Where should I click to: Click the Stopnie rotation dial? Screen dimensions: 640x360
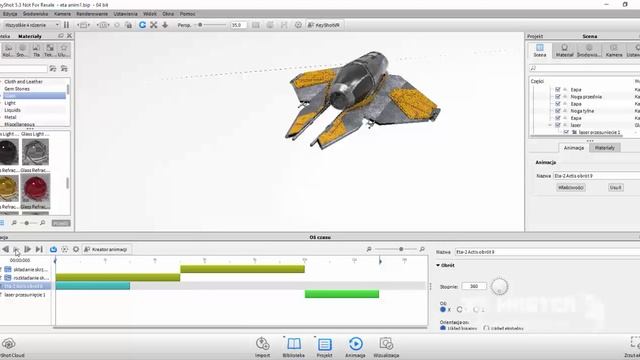(499, 287)
